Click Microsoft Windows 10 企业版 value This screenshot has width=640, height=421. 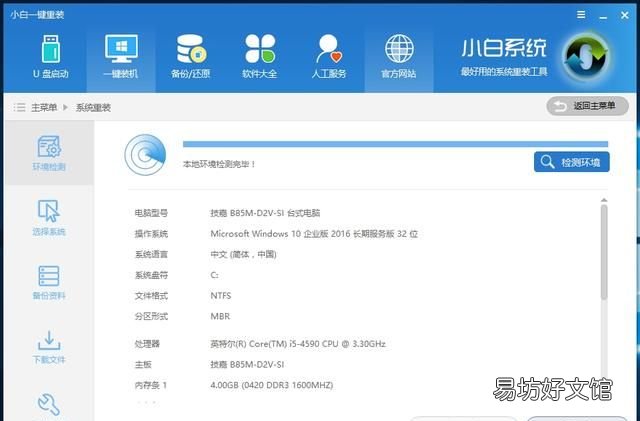[x=314, y=234]
